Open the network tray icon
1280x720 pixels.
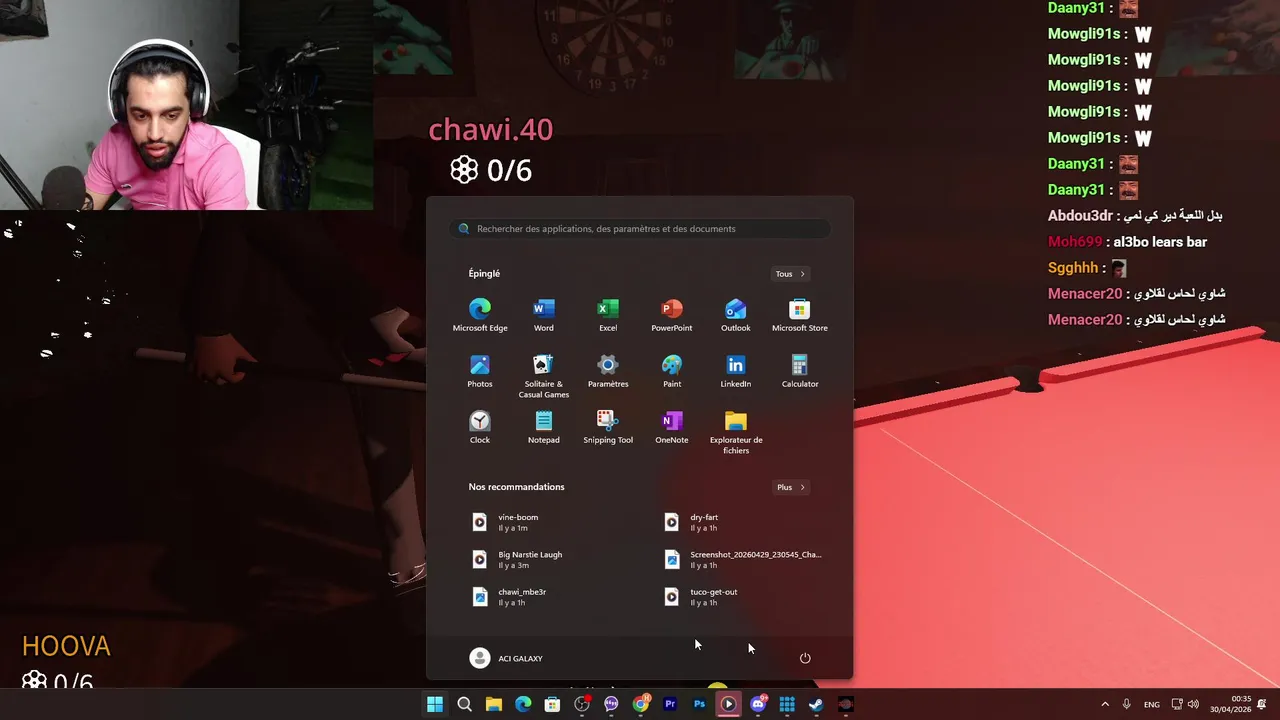(1177, 704)
